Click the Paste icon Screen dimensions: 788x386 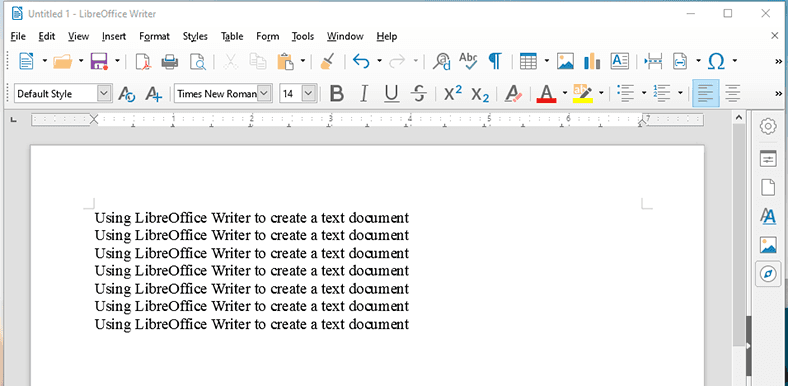point(285,61)
